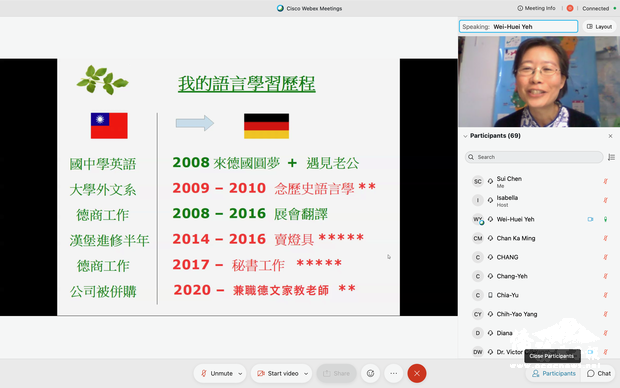Click the speaker video thumbnail of Wei-Huei Yeh

click(x=539, y=81)
